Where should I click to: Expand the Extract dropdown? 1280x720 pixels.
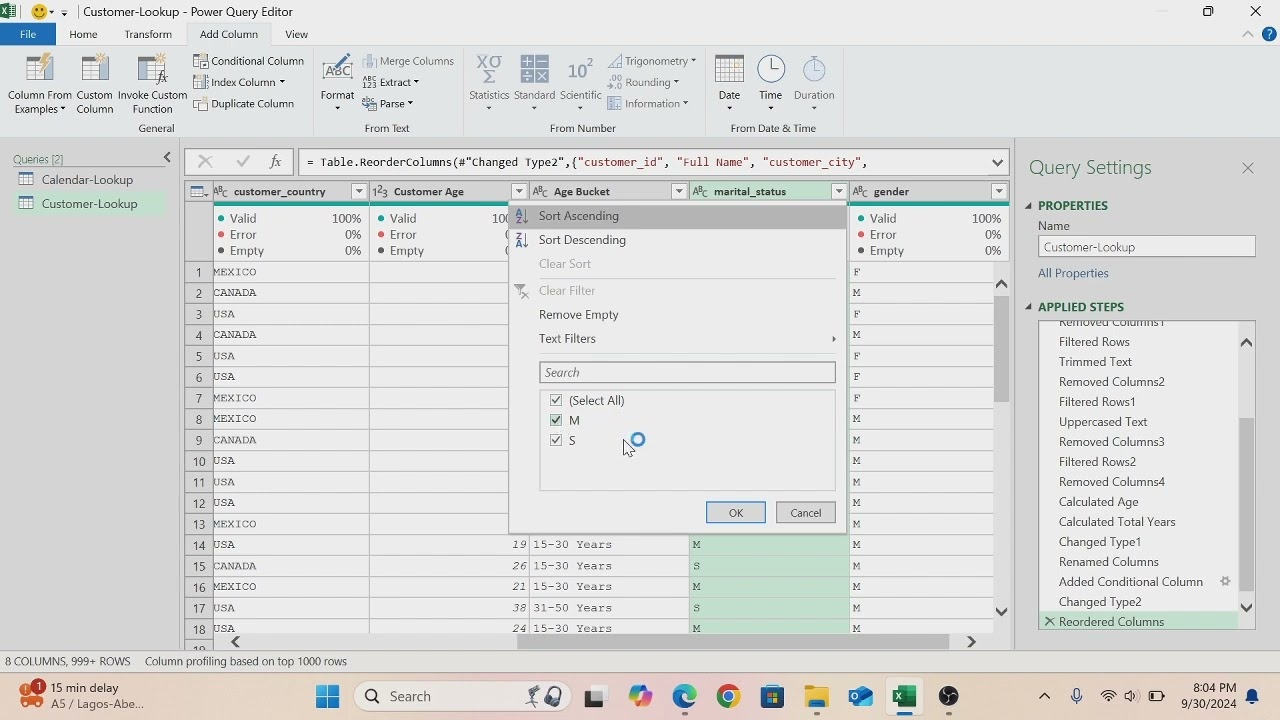(391, 83)
